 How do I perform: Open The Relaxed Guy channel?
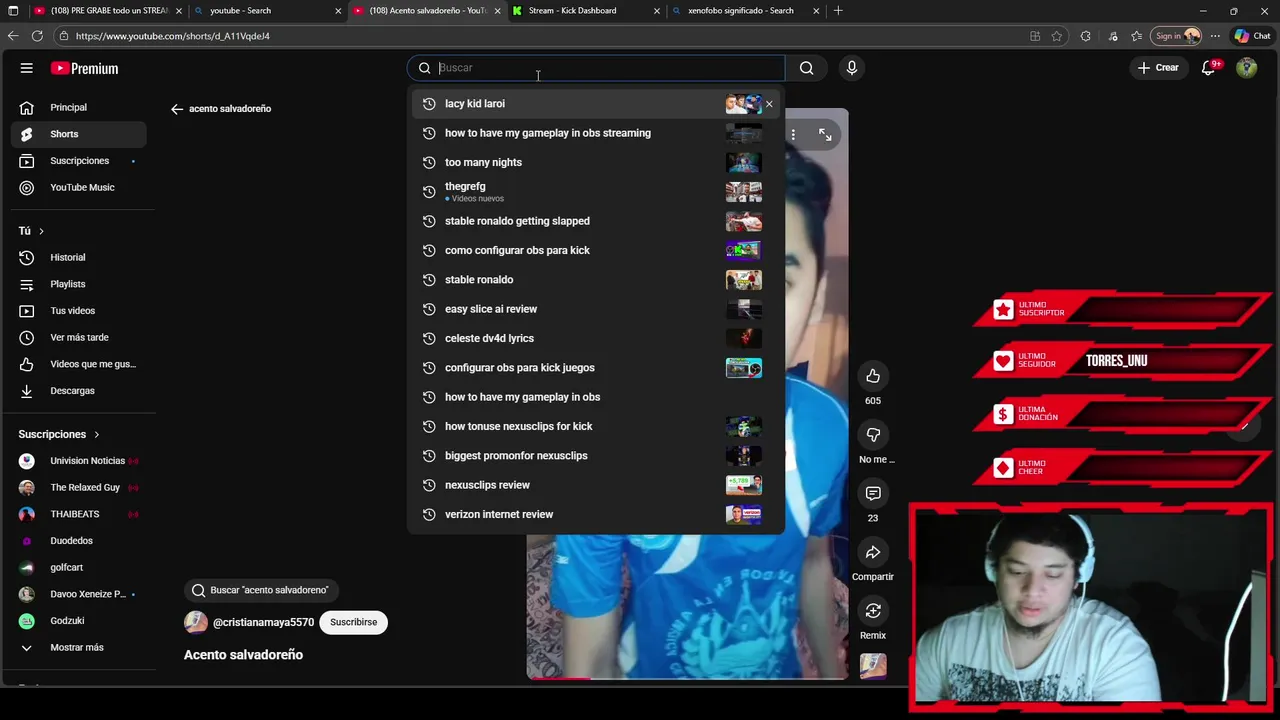click(x=78, y=487)
